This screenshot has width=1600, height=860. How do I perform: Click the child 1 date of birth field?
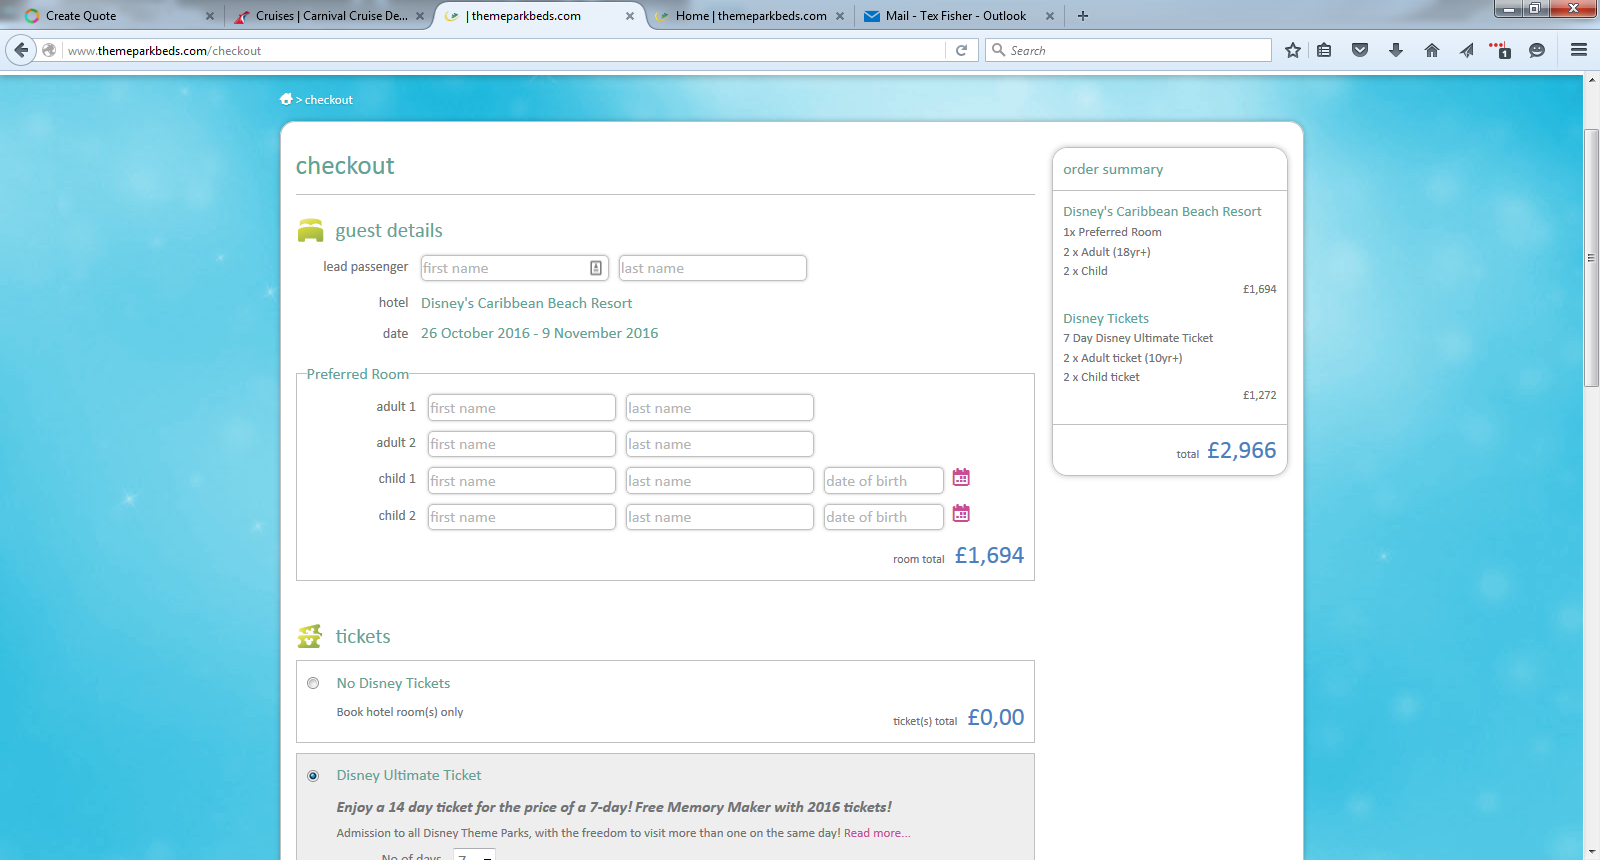tap(883, 481)
